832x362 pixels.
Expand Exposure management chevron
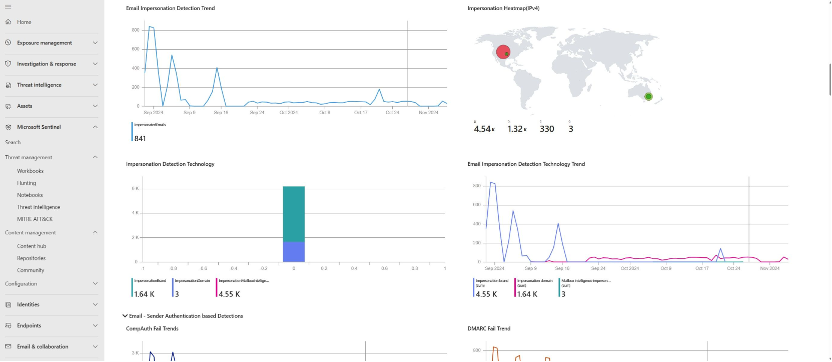(95, 42)
